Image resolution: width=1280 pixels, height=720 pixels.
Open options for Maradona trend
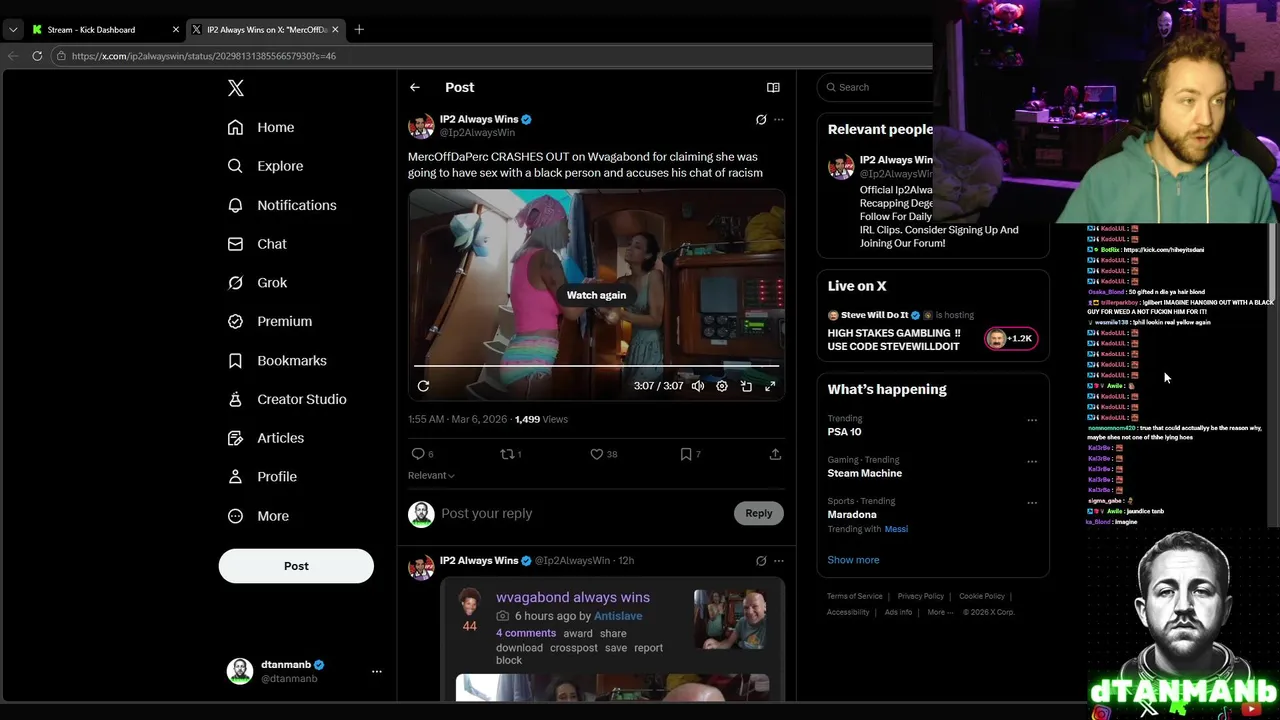coord(1032,502)
